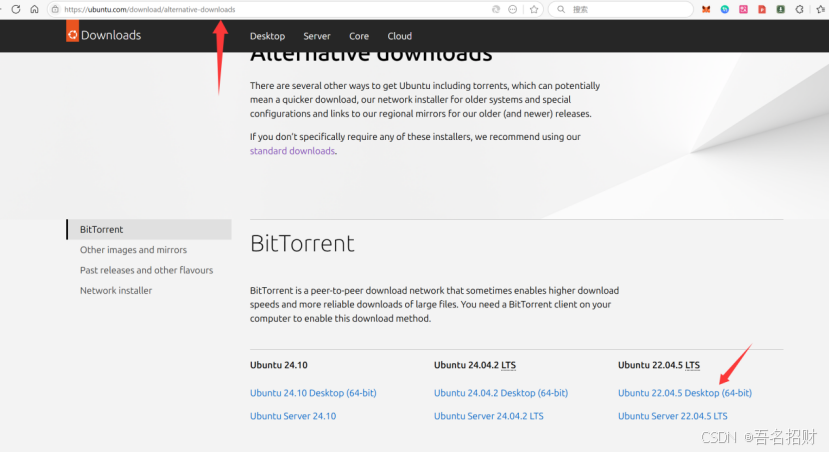The image size is (829, 453).
Task: Download Ubuntu 24.10 Desktop (64-bit) torrent
Action: point(313,393)
